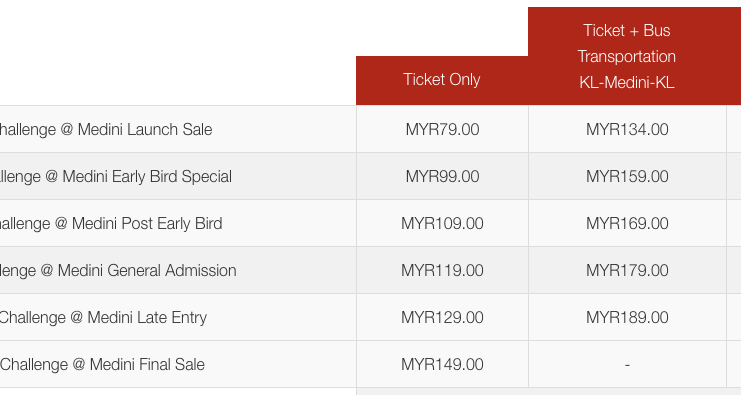Select the MYR189.00 Late Entry bus price

627,318
